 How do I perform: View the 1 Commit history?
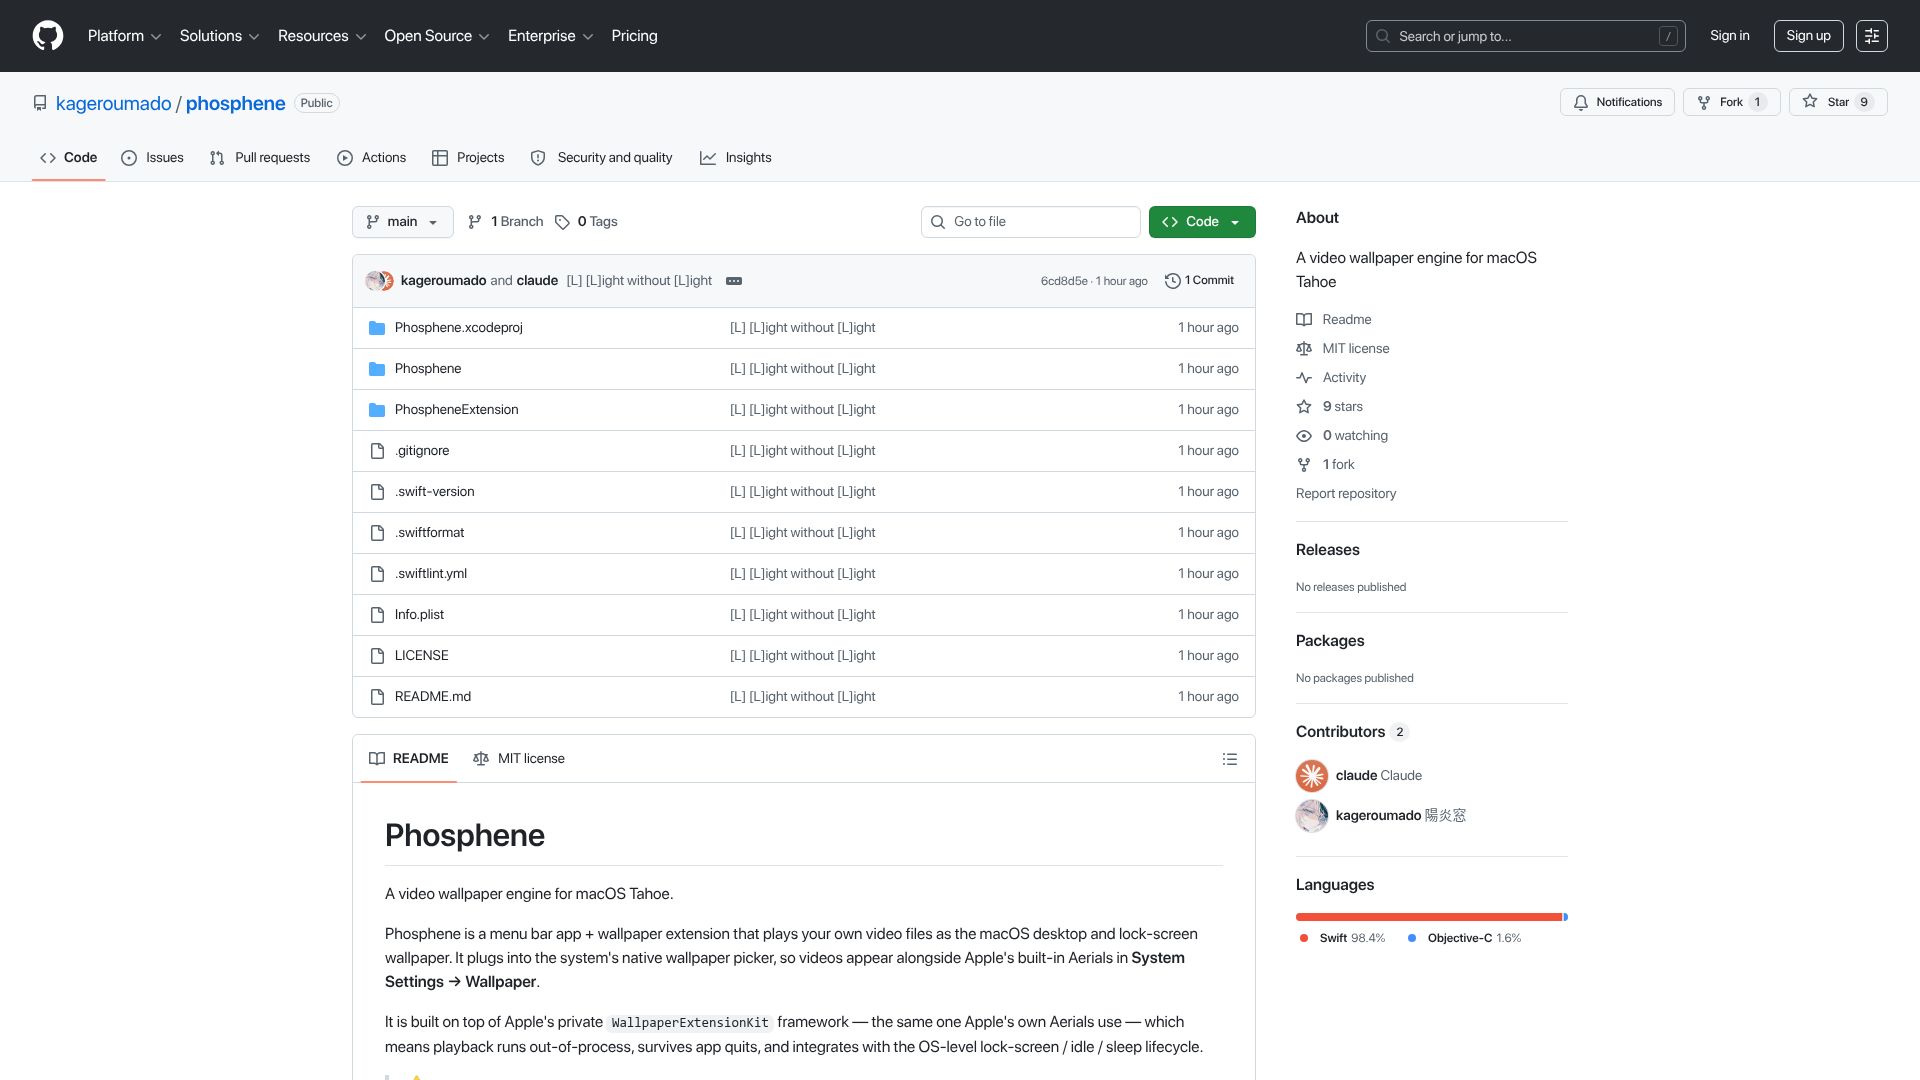1199,281
